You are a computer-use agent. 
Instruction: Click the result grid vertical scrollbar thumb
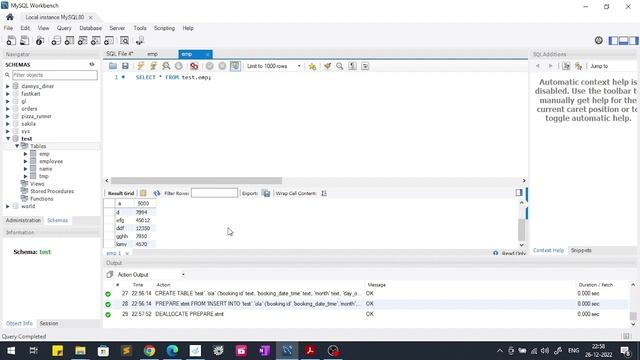click(522, 230)
